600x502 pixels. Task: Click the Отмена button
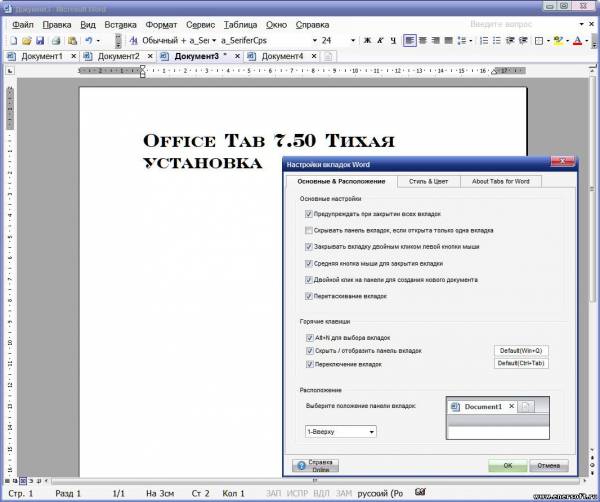tap(549, 466)
